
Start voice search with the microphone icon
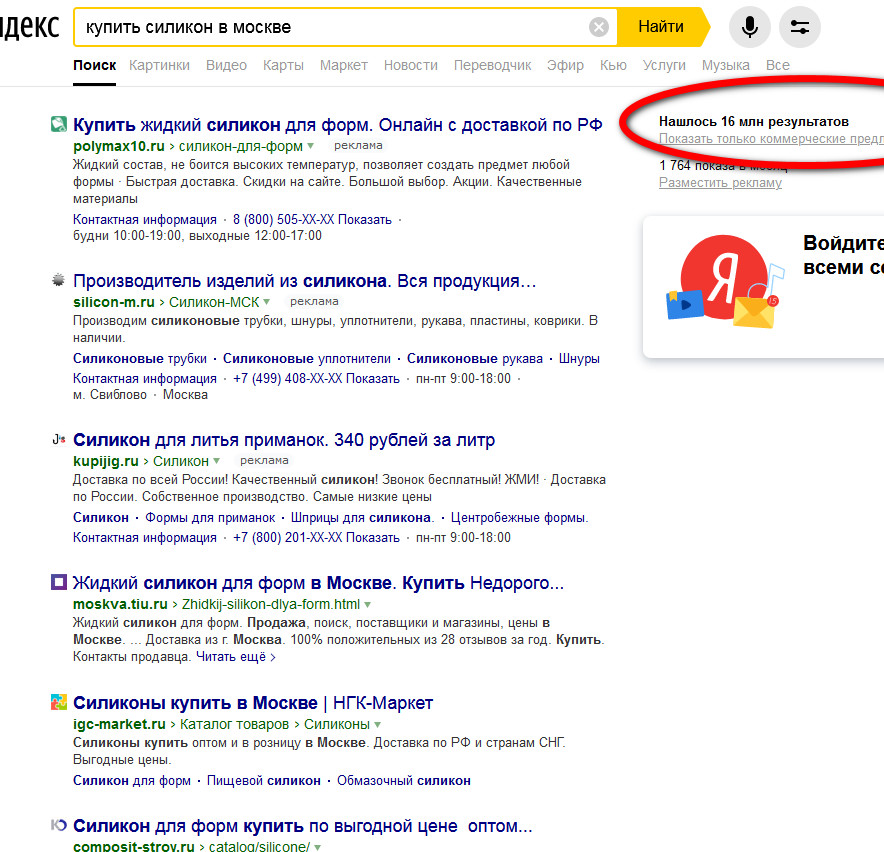pos(749,27)
